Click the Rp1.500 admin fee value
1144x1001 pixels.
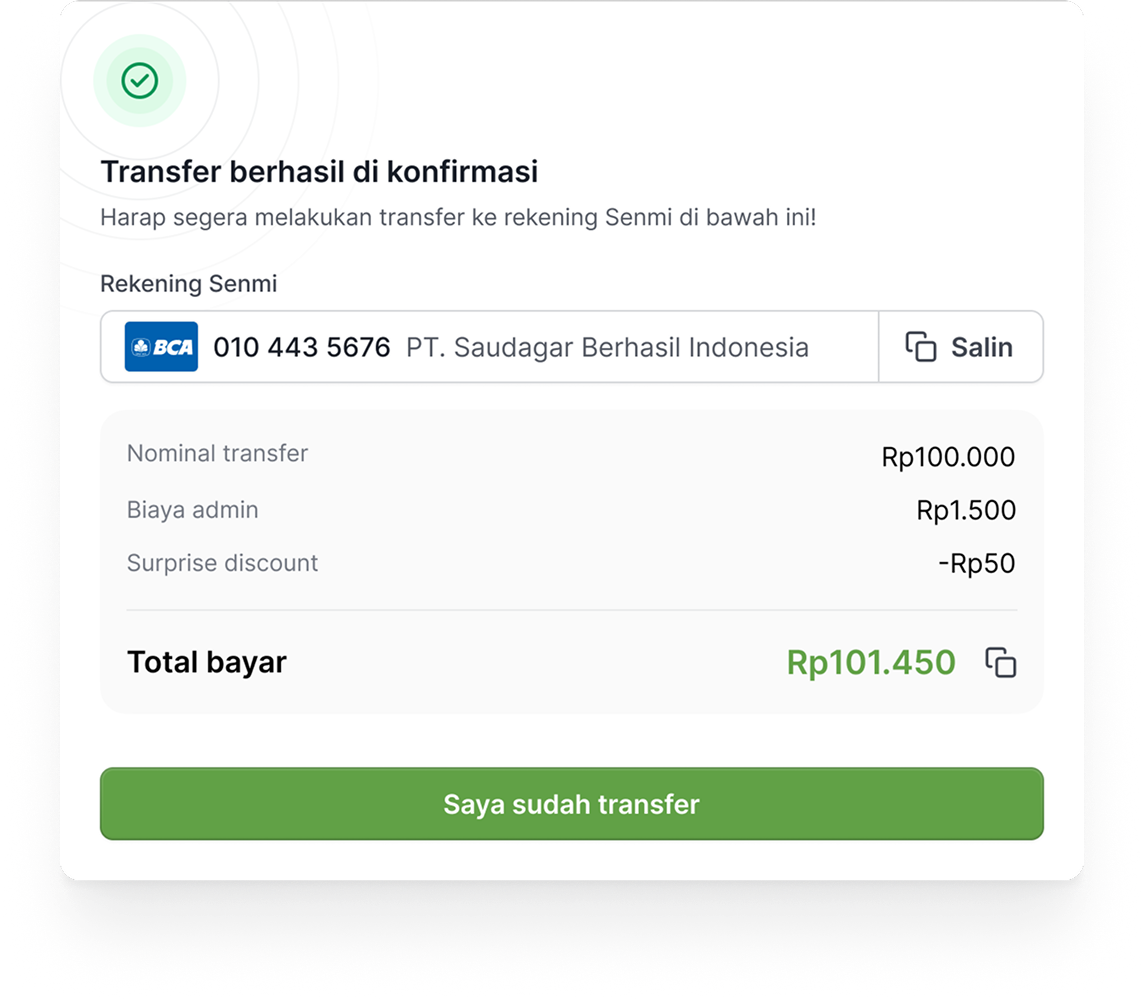click(x=965, y=510)
